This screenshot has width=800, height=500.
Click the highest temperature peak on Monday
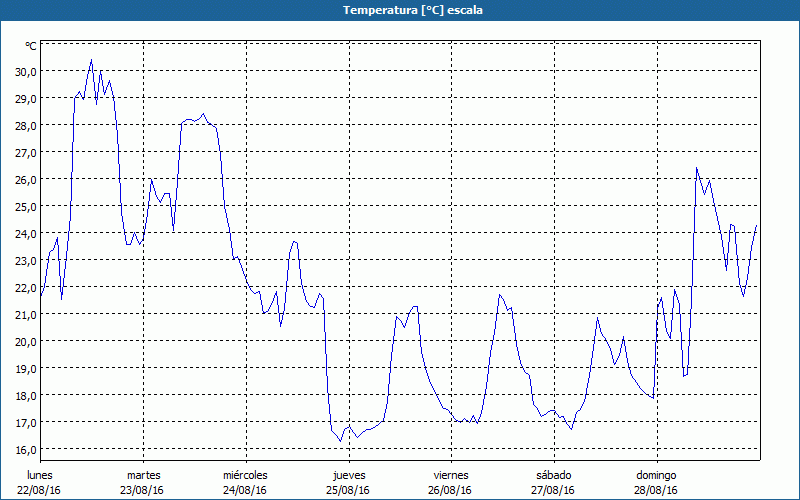91,60
